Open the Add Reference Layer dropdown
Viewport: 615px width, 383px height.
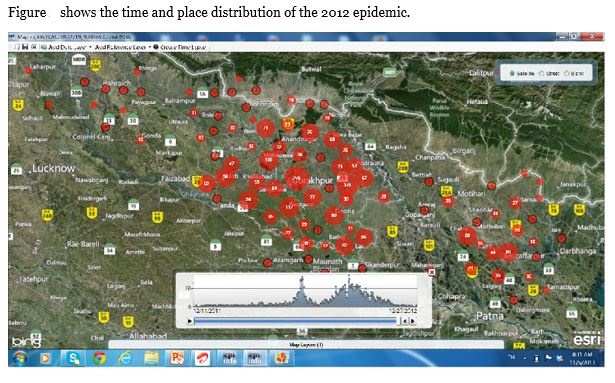tap(122, 47)
